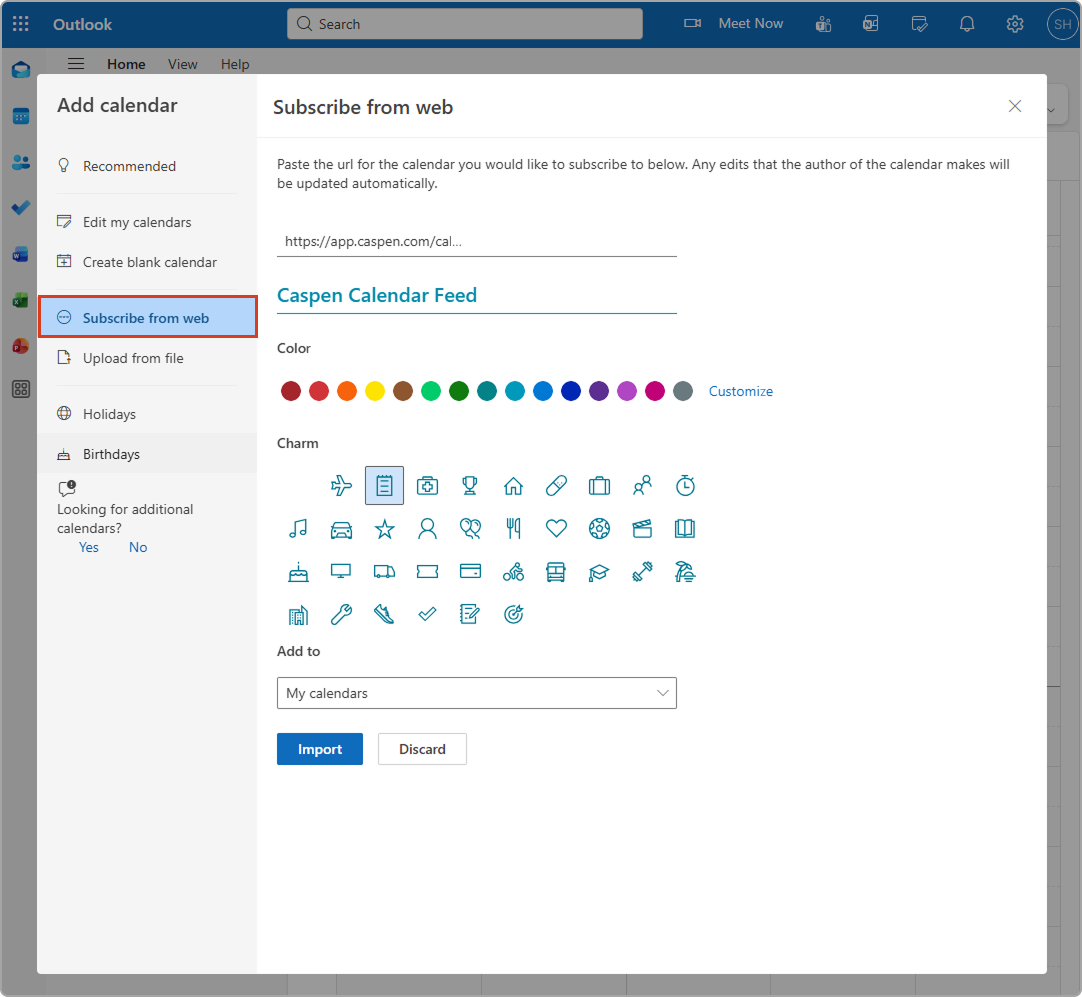Select the airplane charm icon
1082x997 pixels.
[341, 486]
